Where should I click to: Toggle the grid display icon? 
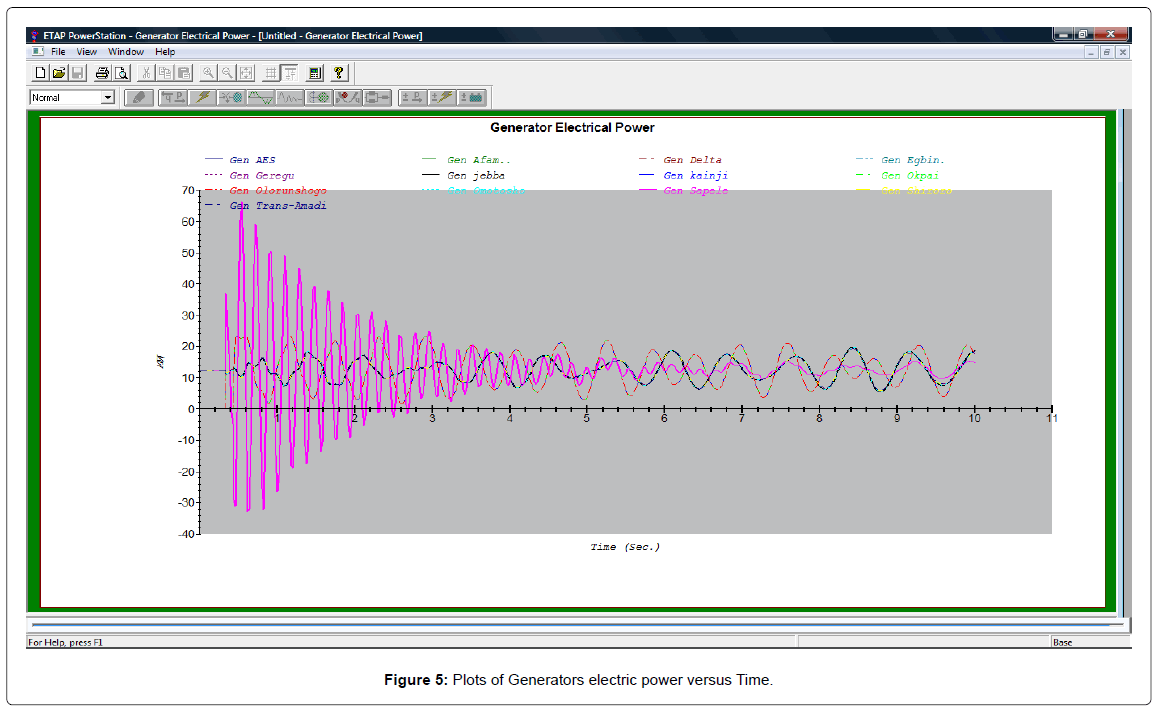(271, 72)
